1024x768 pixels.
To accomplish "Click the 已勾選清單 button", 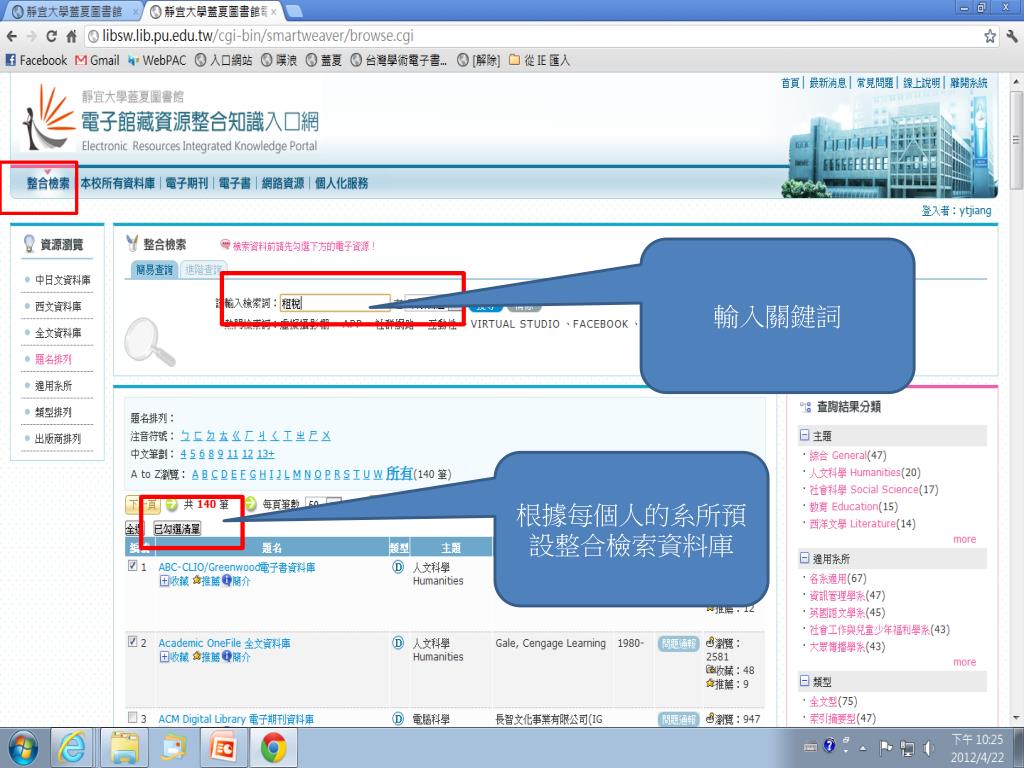I will (177, 528).
